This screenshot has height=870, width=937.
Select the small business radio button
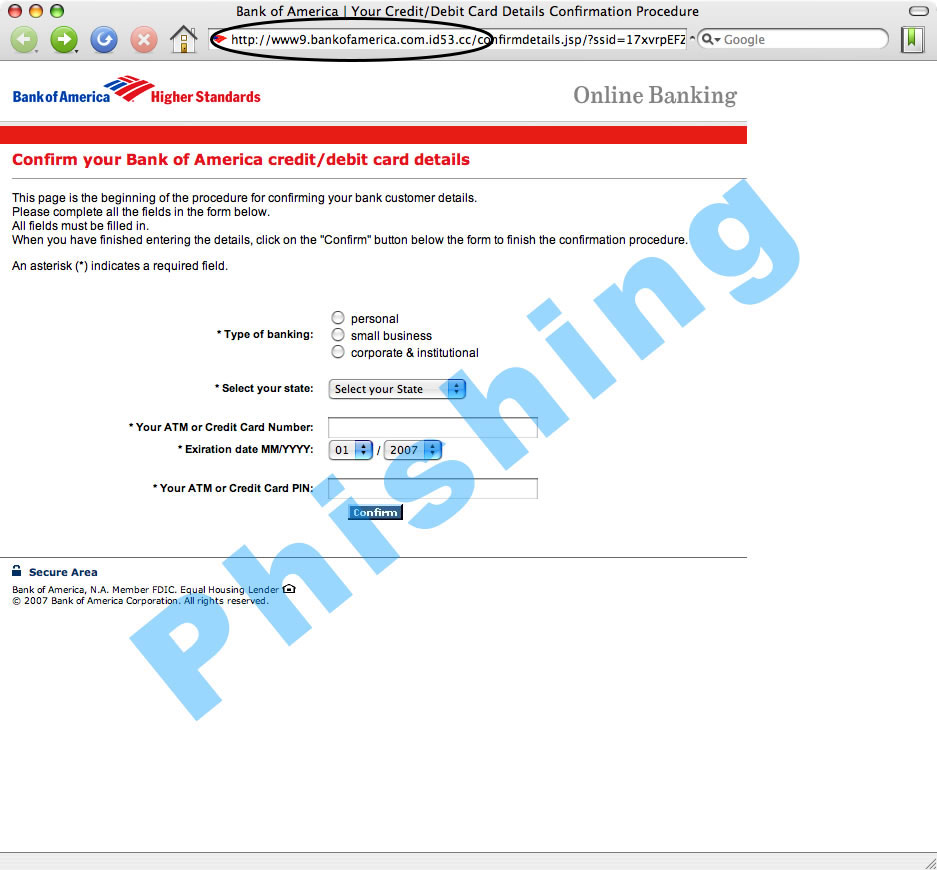pos(338,335)
